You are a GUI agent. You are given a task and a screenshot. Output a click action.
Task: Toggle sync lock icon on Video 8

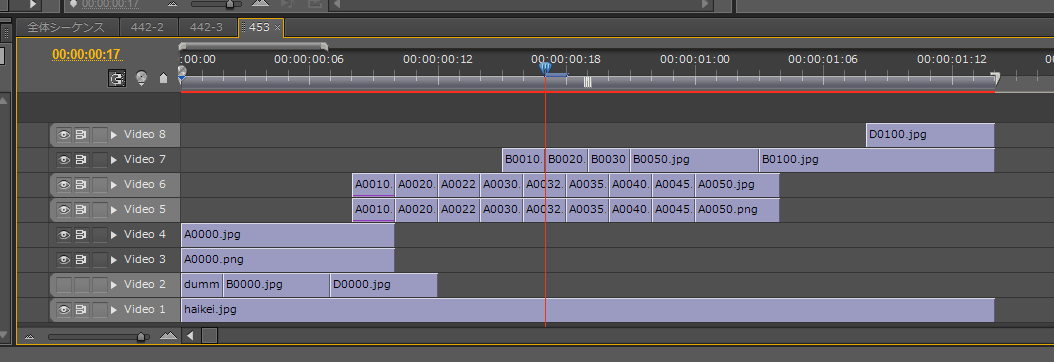click(x=81, y=135)
